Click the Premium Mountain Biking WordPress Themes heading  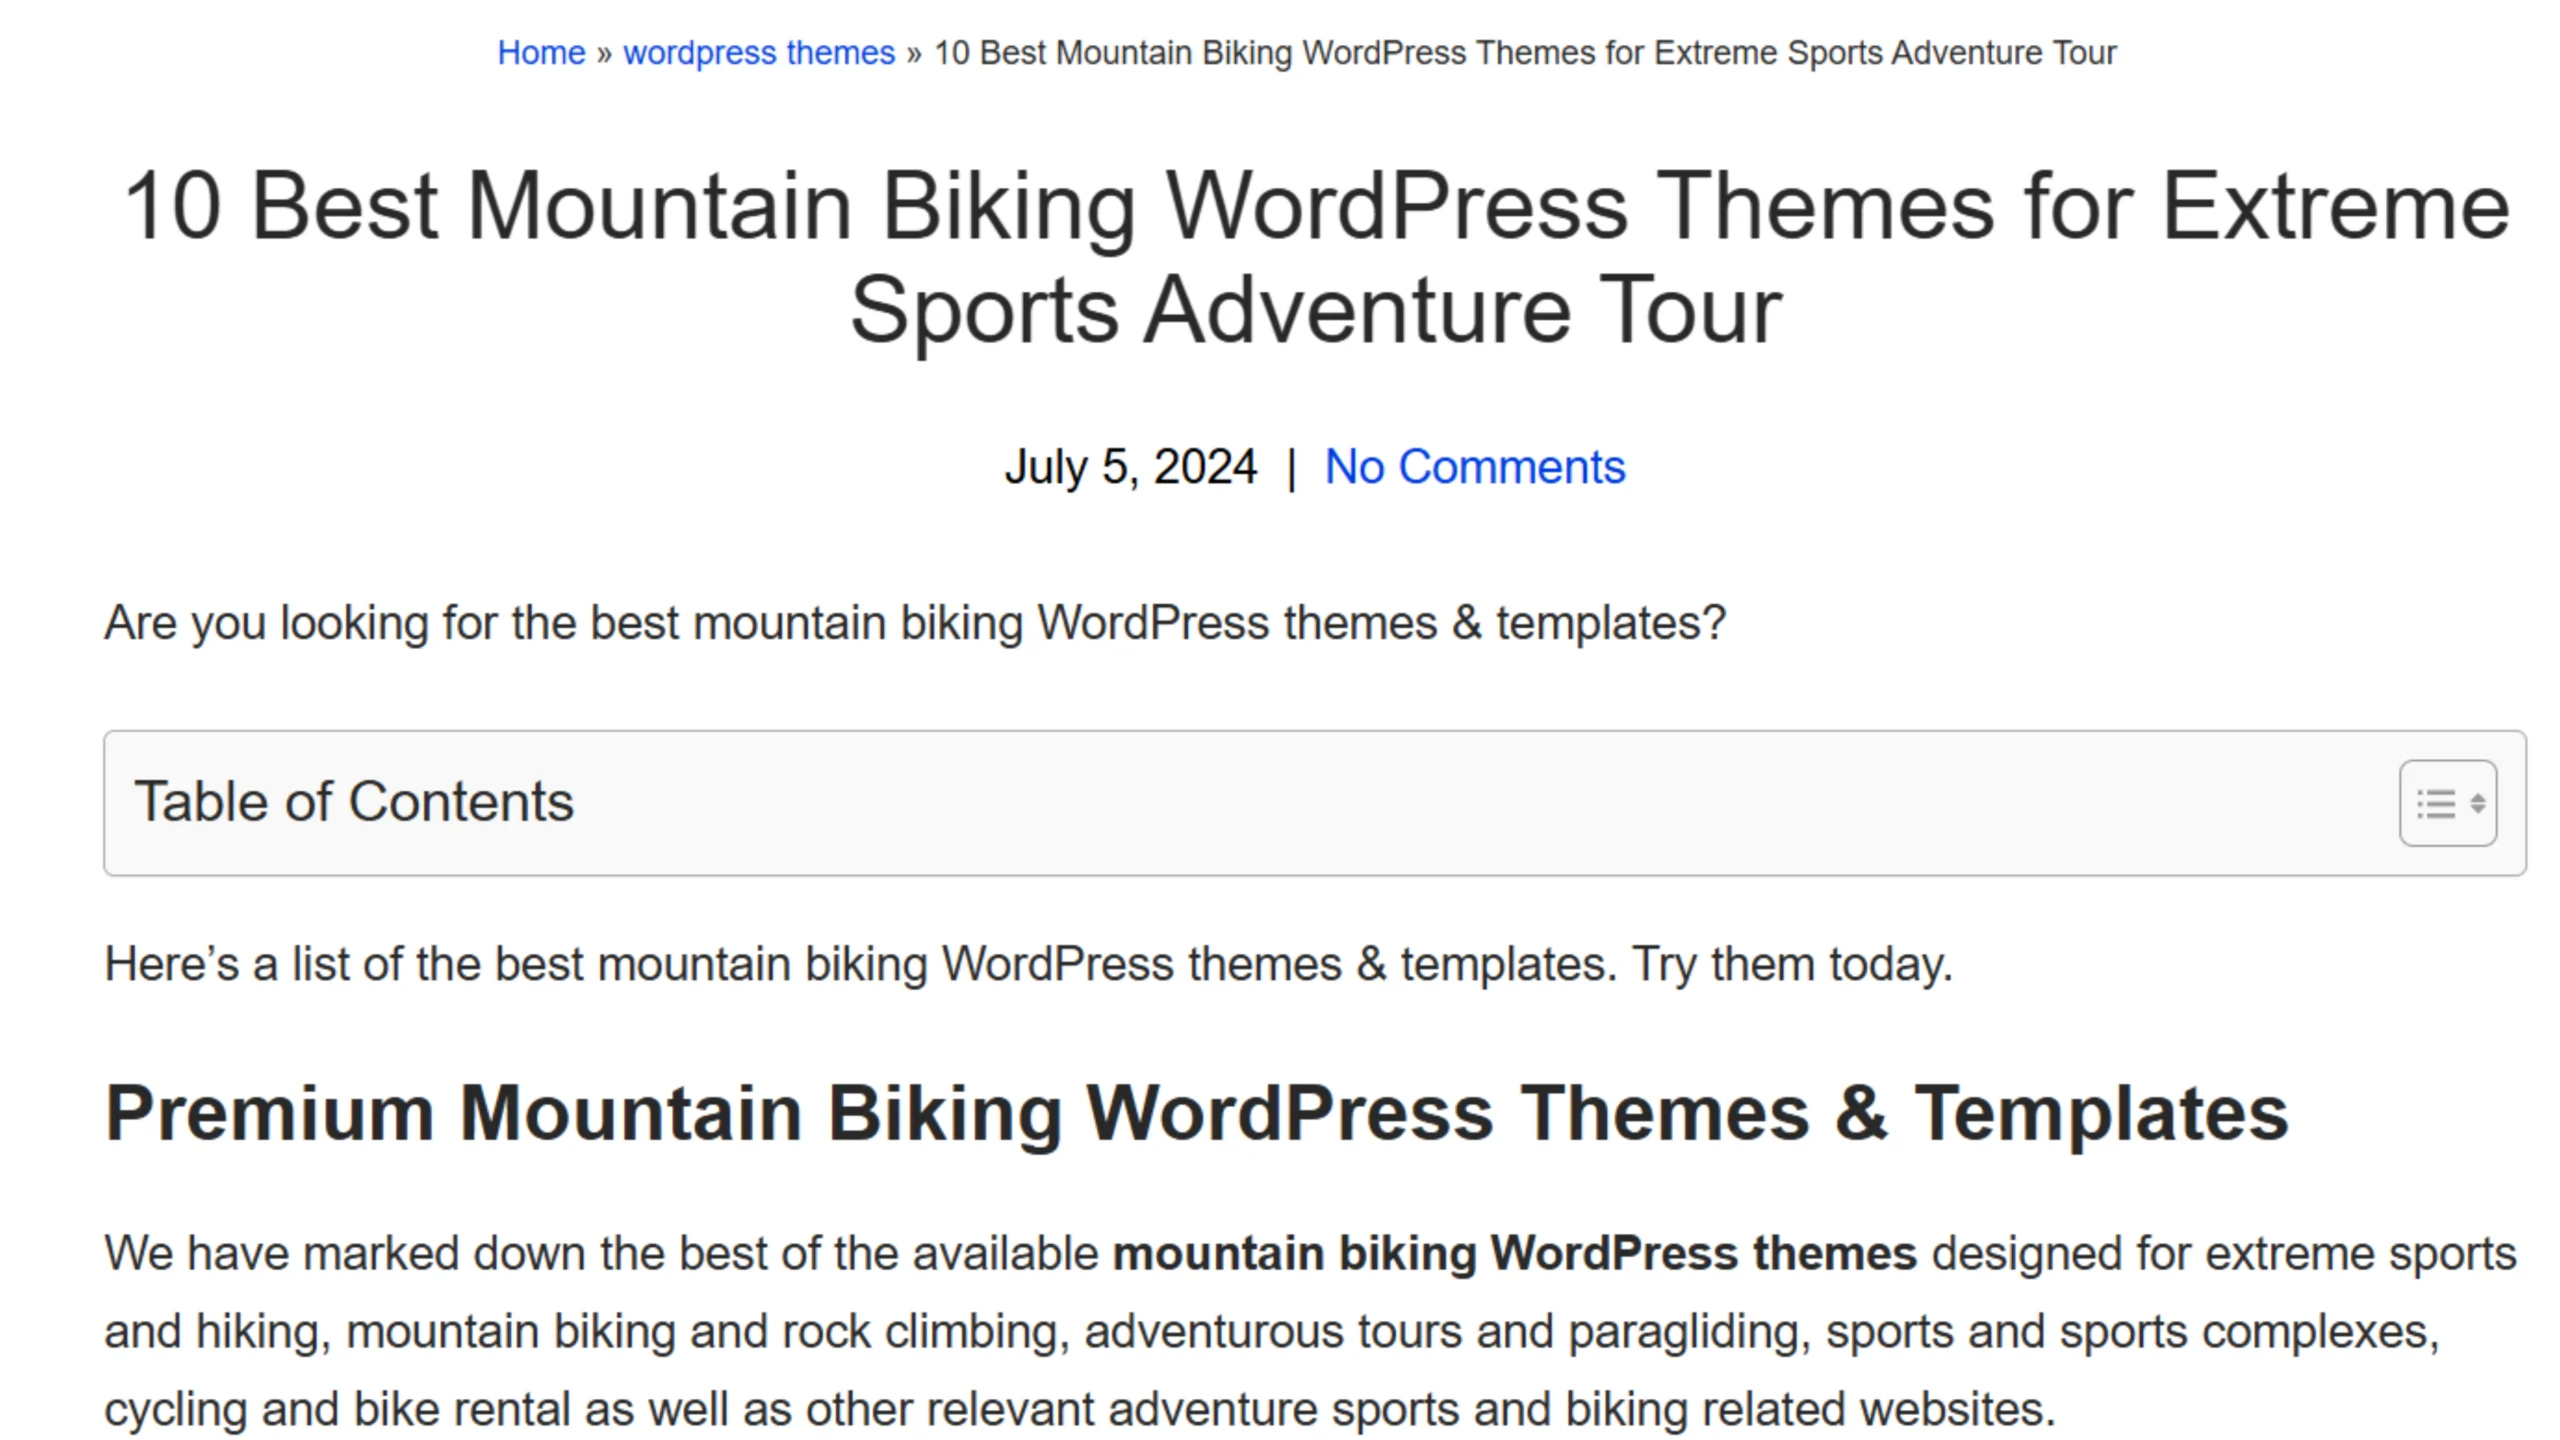click(x=1197, y=1113)
